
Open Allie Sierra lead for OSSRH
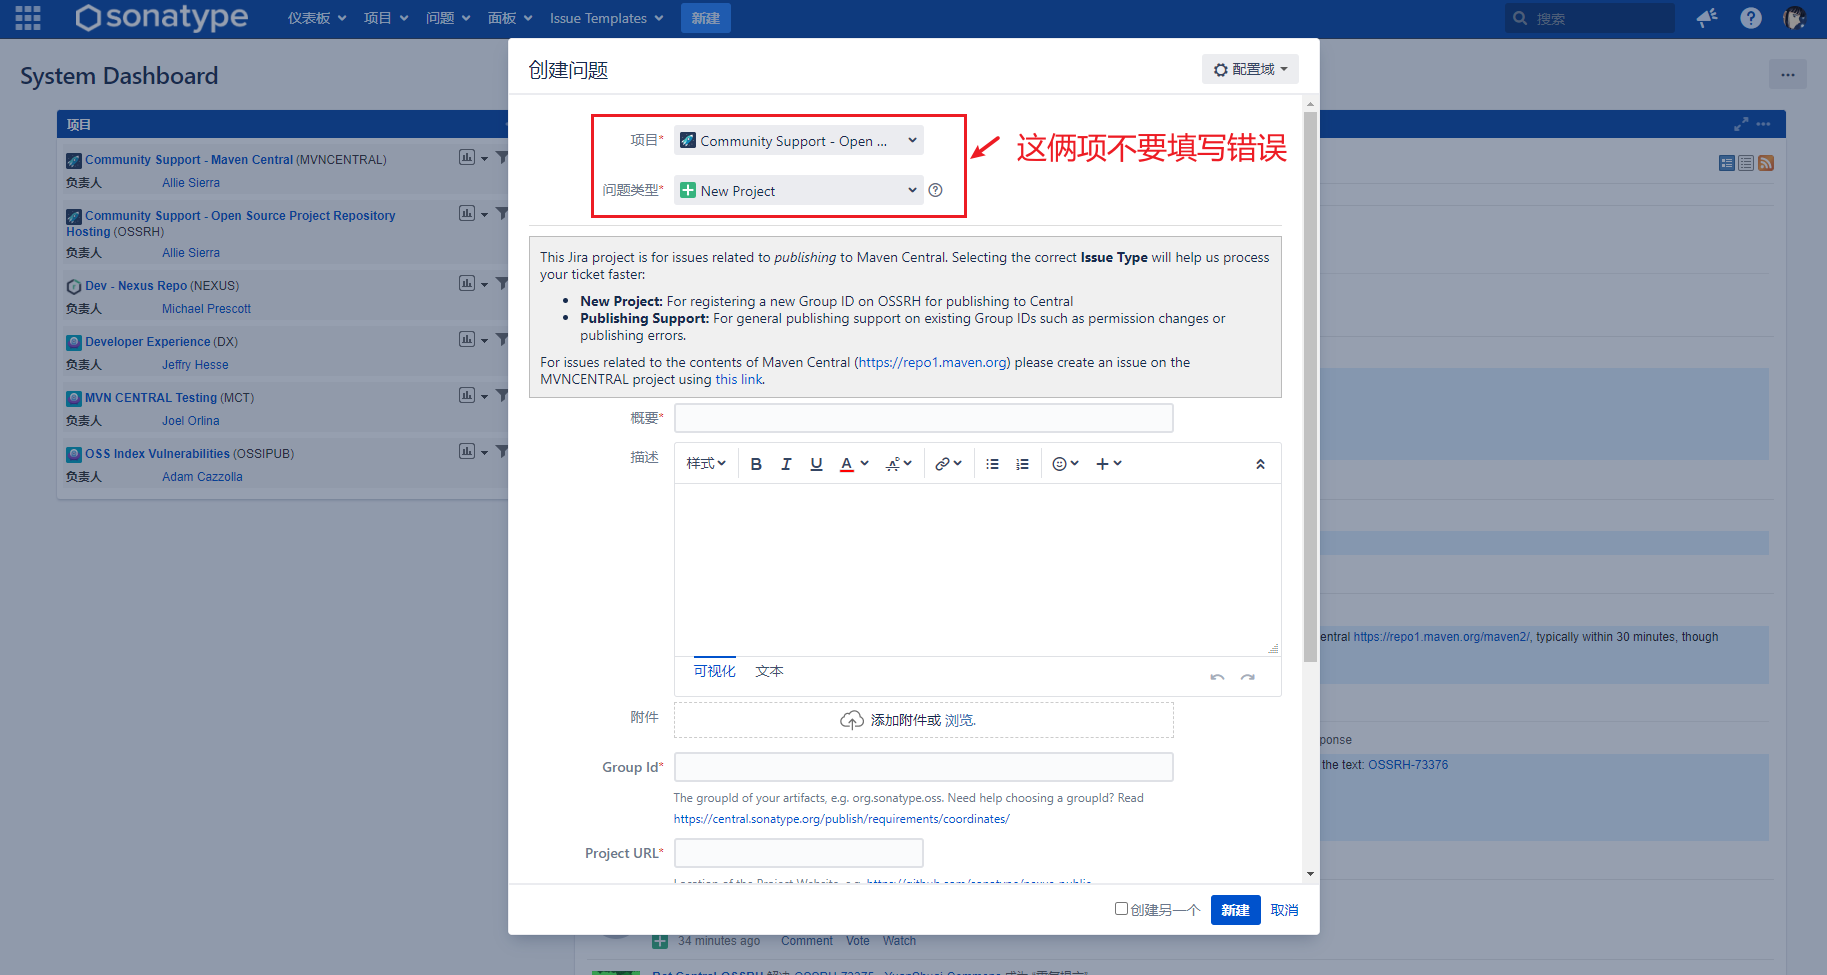click(x=191, y=253)
